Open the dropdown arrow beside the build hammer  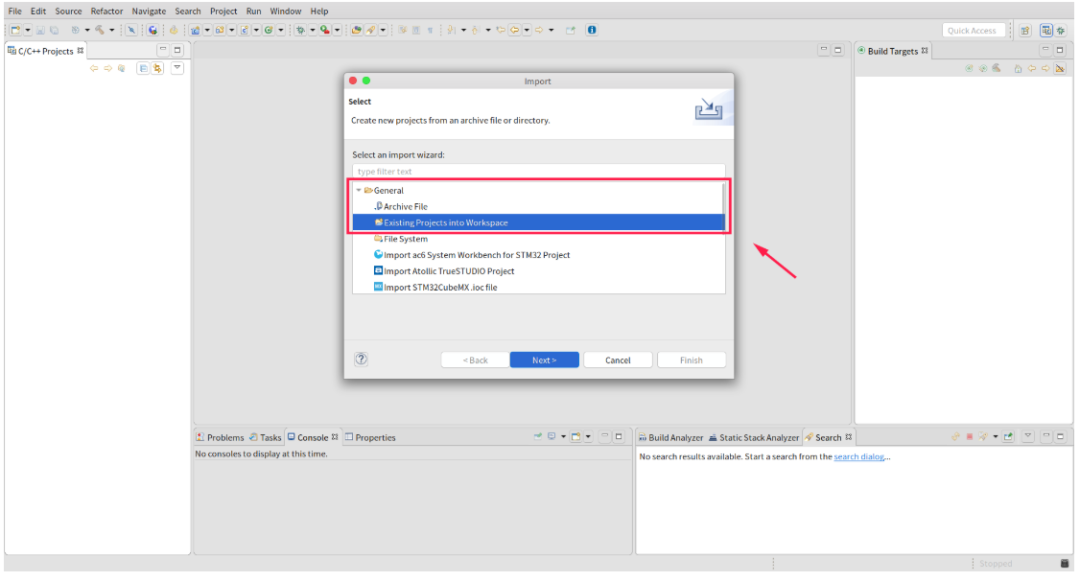112,30
